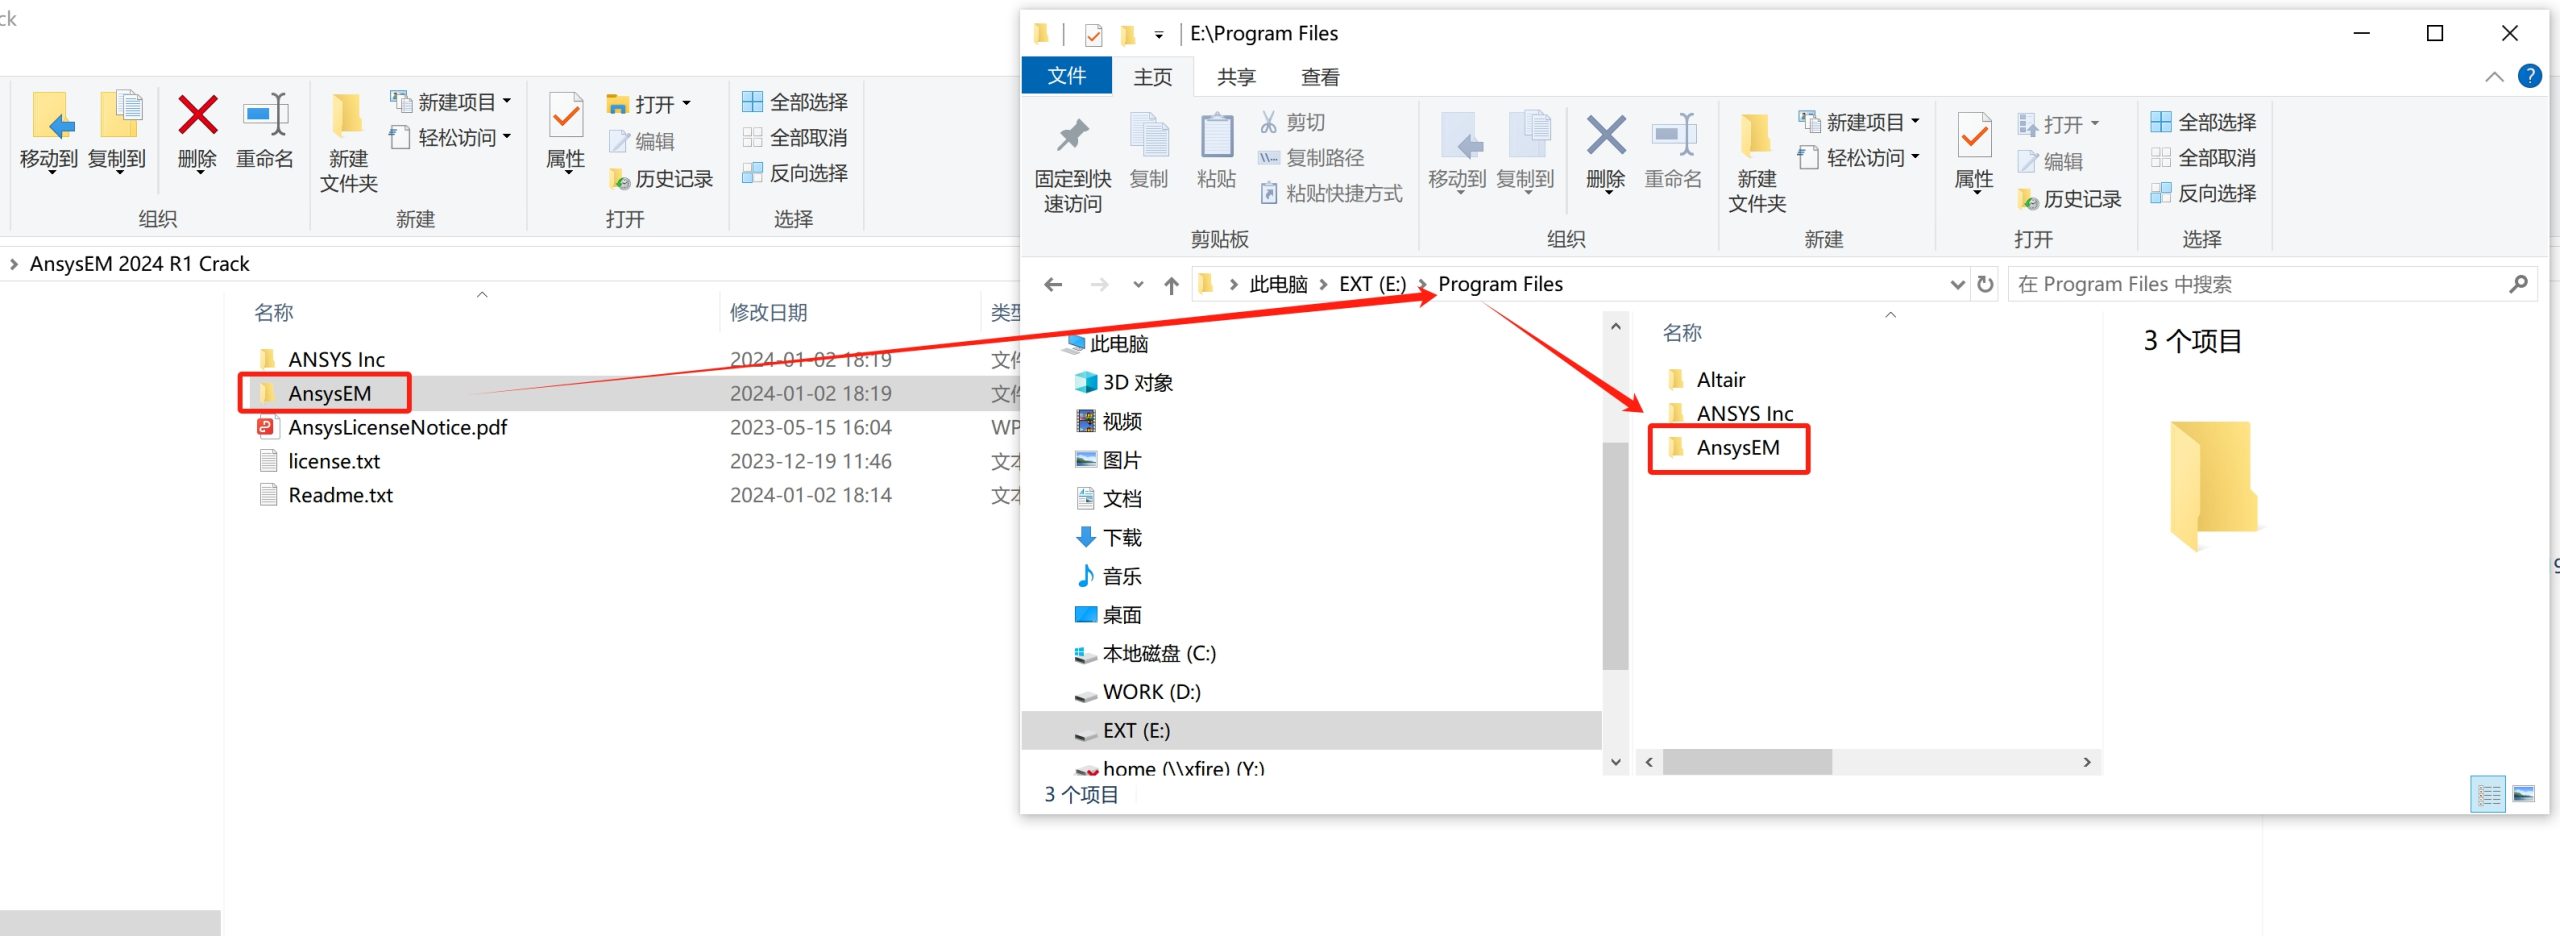Click Cut in the Program Files ribbon

1292,122
